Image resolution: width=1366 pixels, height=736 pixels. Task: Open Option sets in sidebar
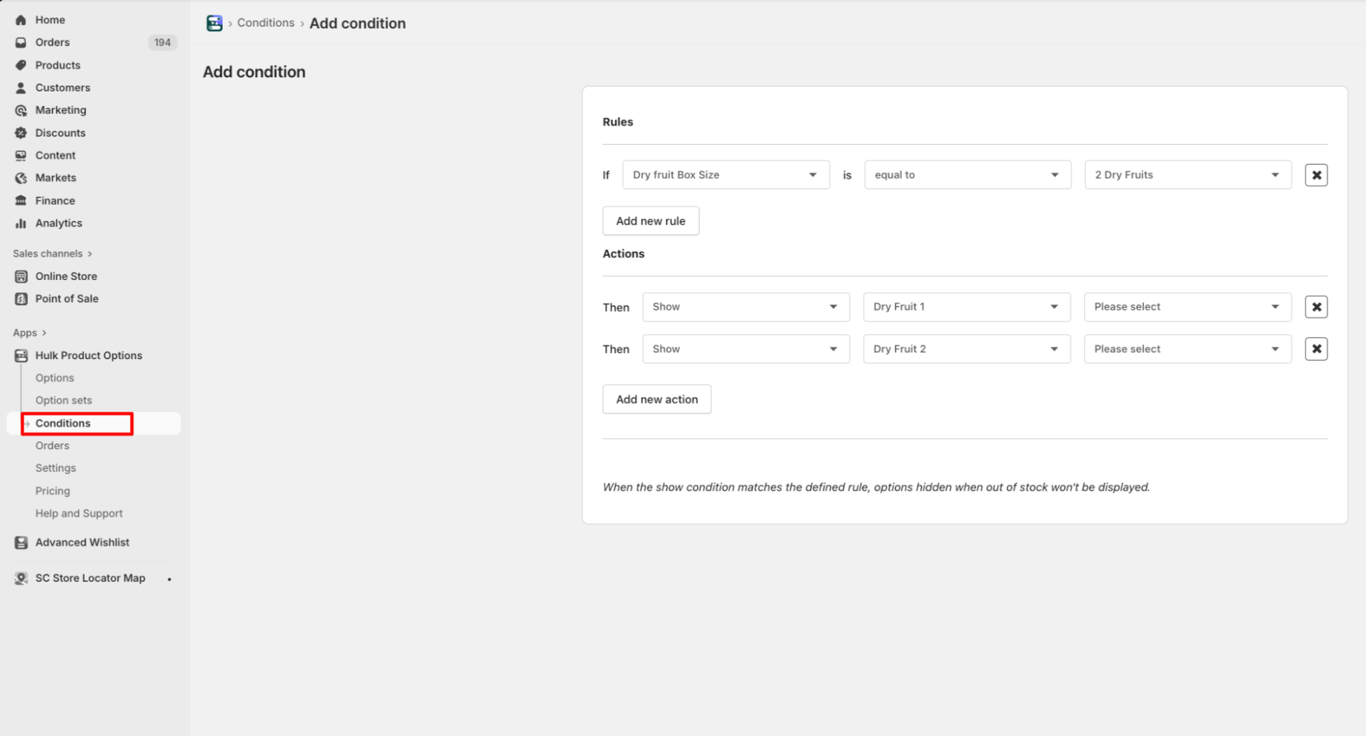(64, 400)
